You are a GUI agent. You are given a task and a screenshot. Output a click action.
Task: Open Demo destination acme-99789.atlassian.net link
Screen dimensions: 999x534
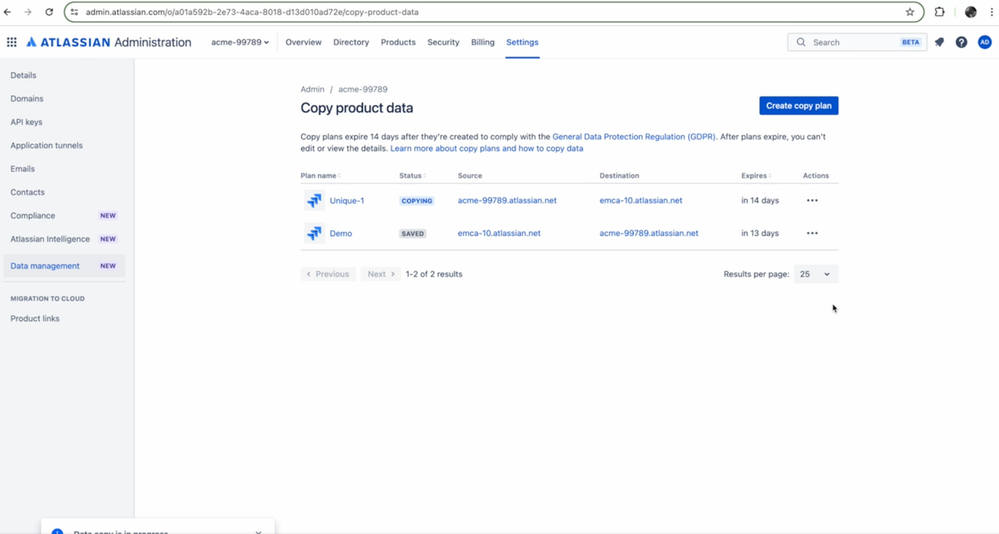649,233
